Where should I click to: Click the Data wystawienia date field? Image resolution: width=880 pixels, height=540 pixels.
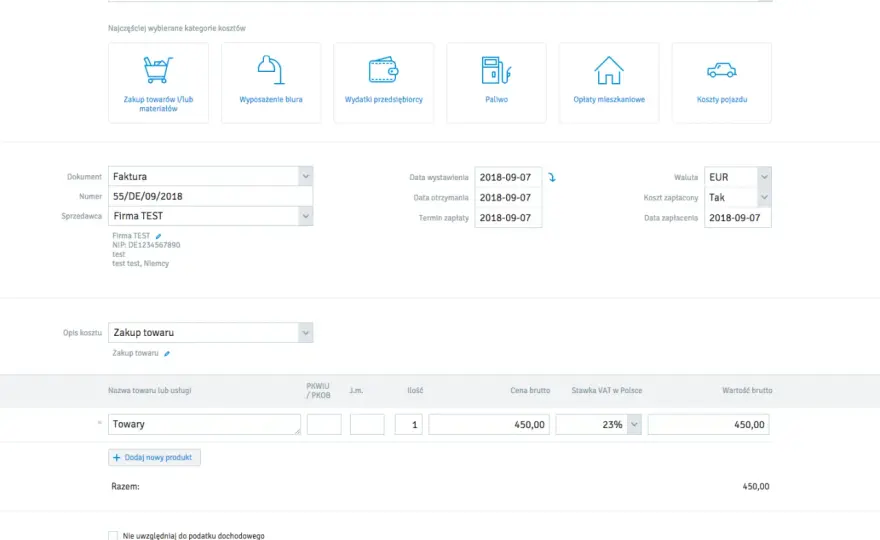pyautogui.click(x=508, y=177)
